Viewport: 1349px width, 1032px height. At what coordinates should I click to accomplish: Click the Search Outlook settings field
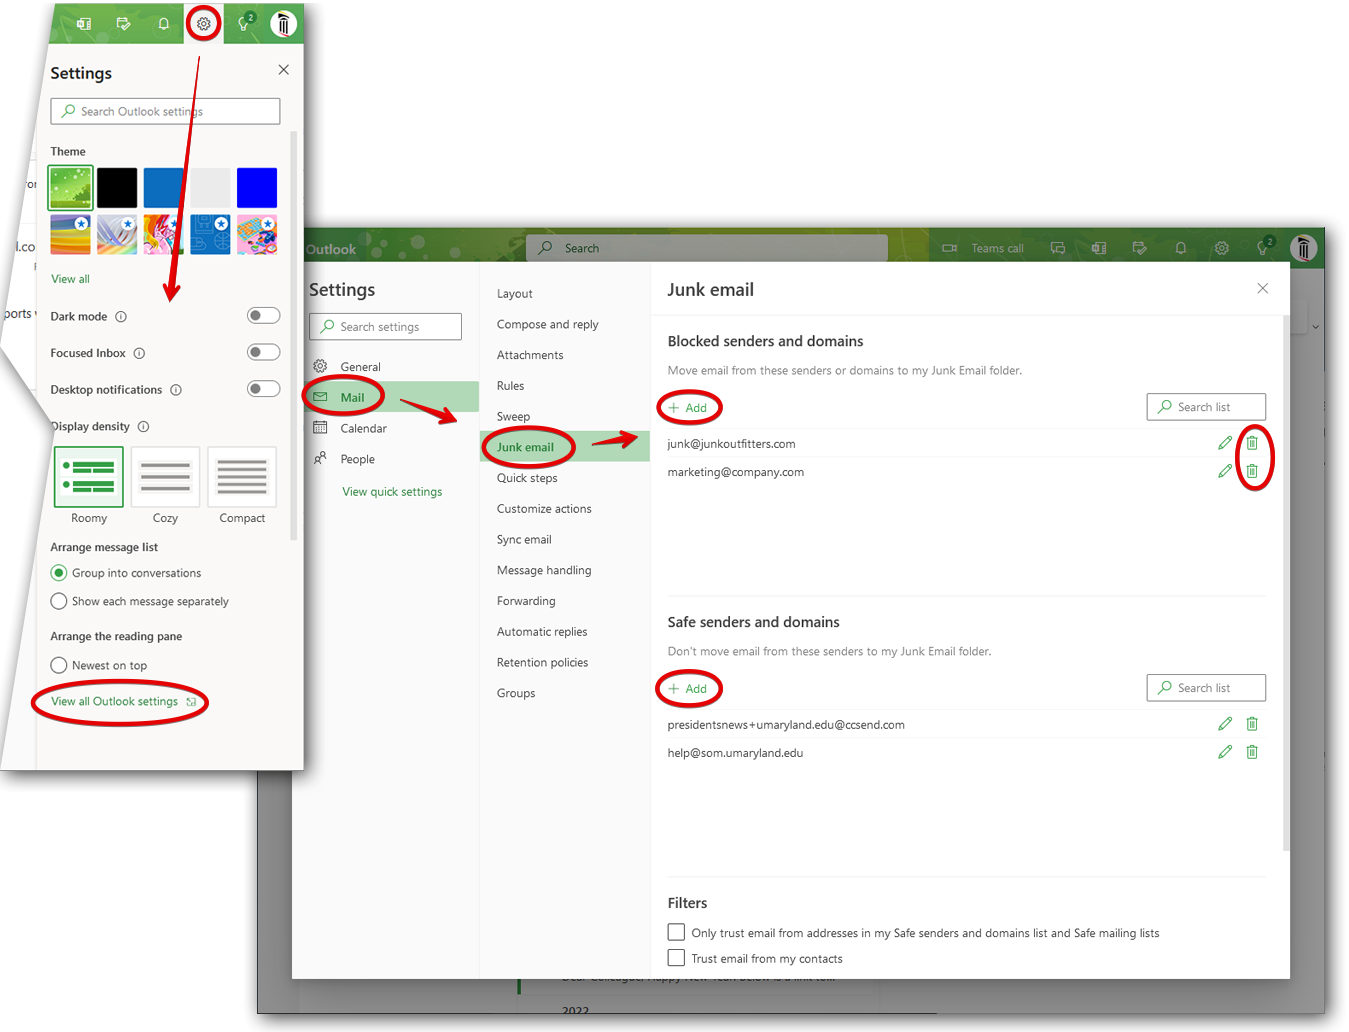(x=165, y=111)
